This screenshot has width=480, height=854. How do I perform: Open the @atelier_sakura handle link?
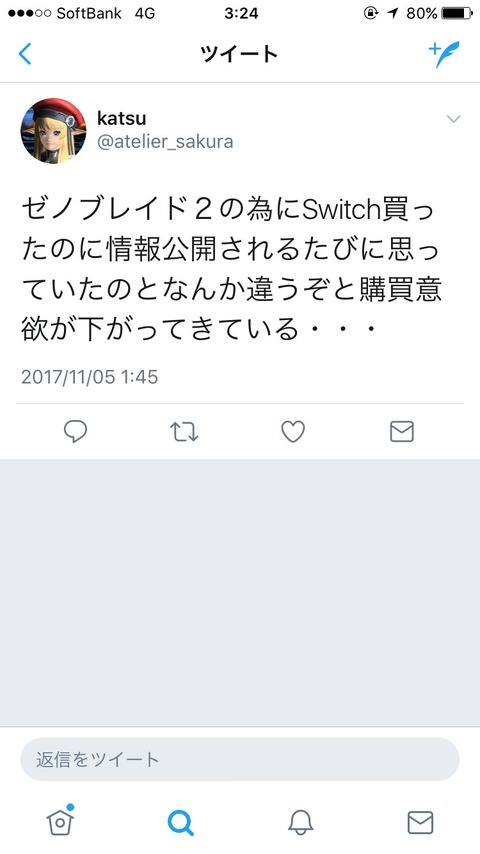tap(165, 142)
